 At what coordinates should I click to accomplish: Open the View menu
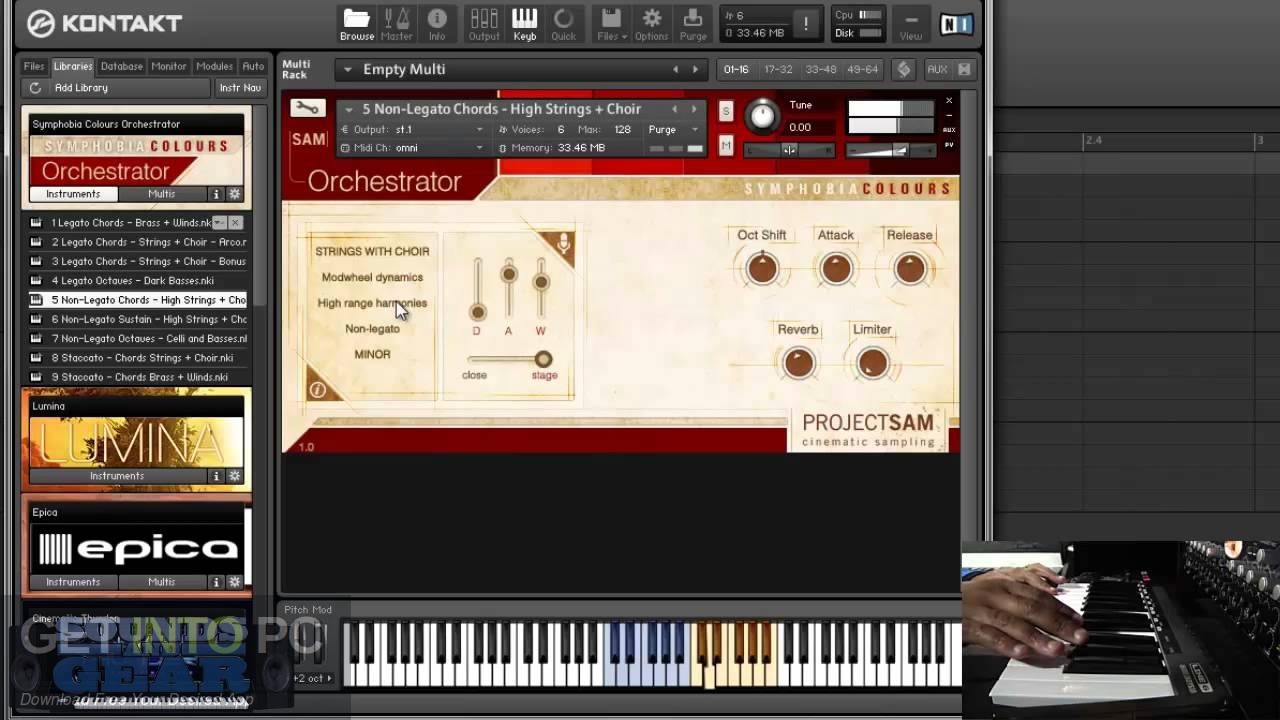[910, 24]
